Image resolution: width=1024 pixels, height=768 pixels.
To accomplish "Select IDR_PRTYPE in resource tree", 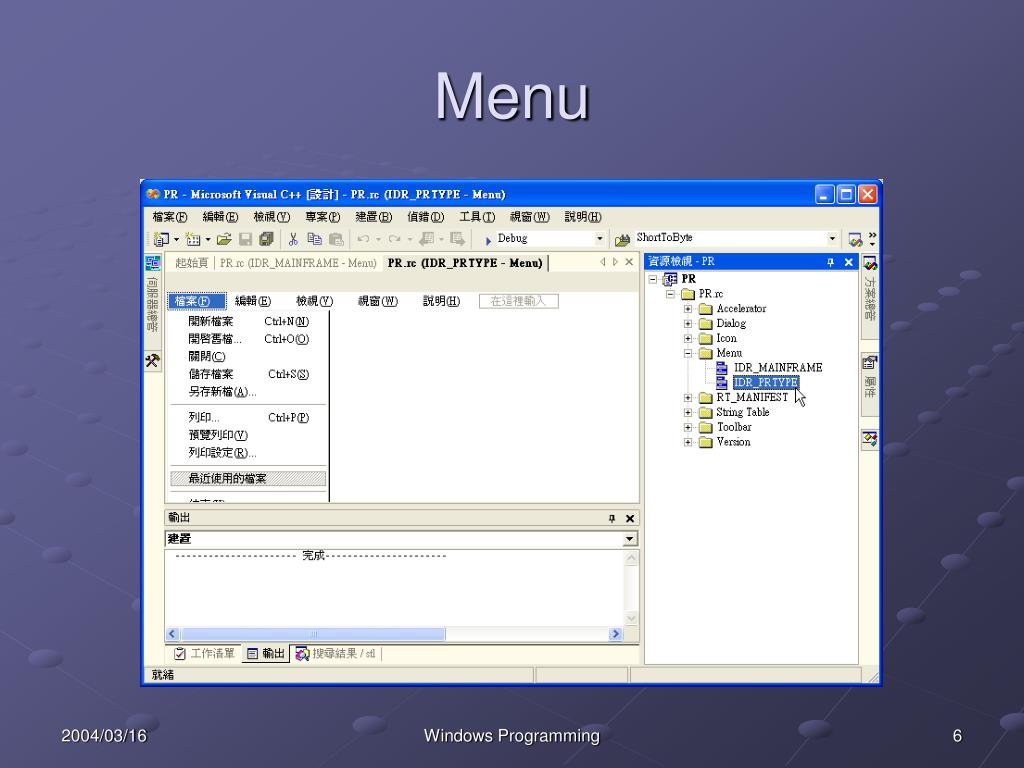I will [765, 383].
